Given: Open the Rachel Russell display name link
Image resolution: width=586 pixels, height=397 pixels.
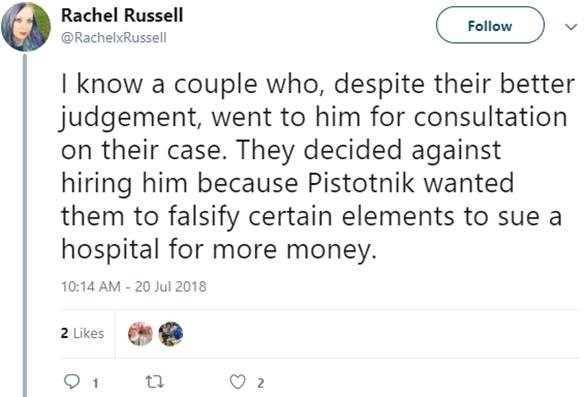Looking at the screenshot, I should (122, 15).
